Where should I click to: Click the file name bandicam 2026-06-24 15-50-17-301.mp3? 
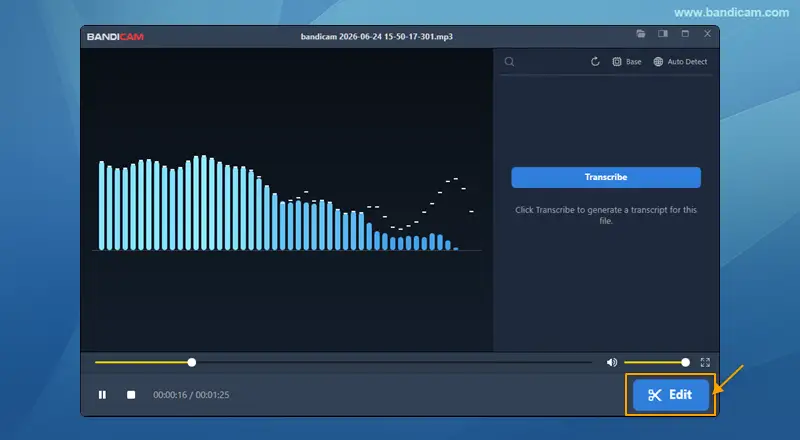377,37
